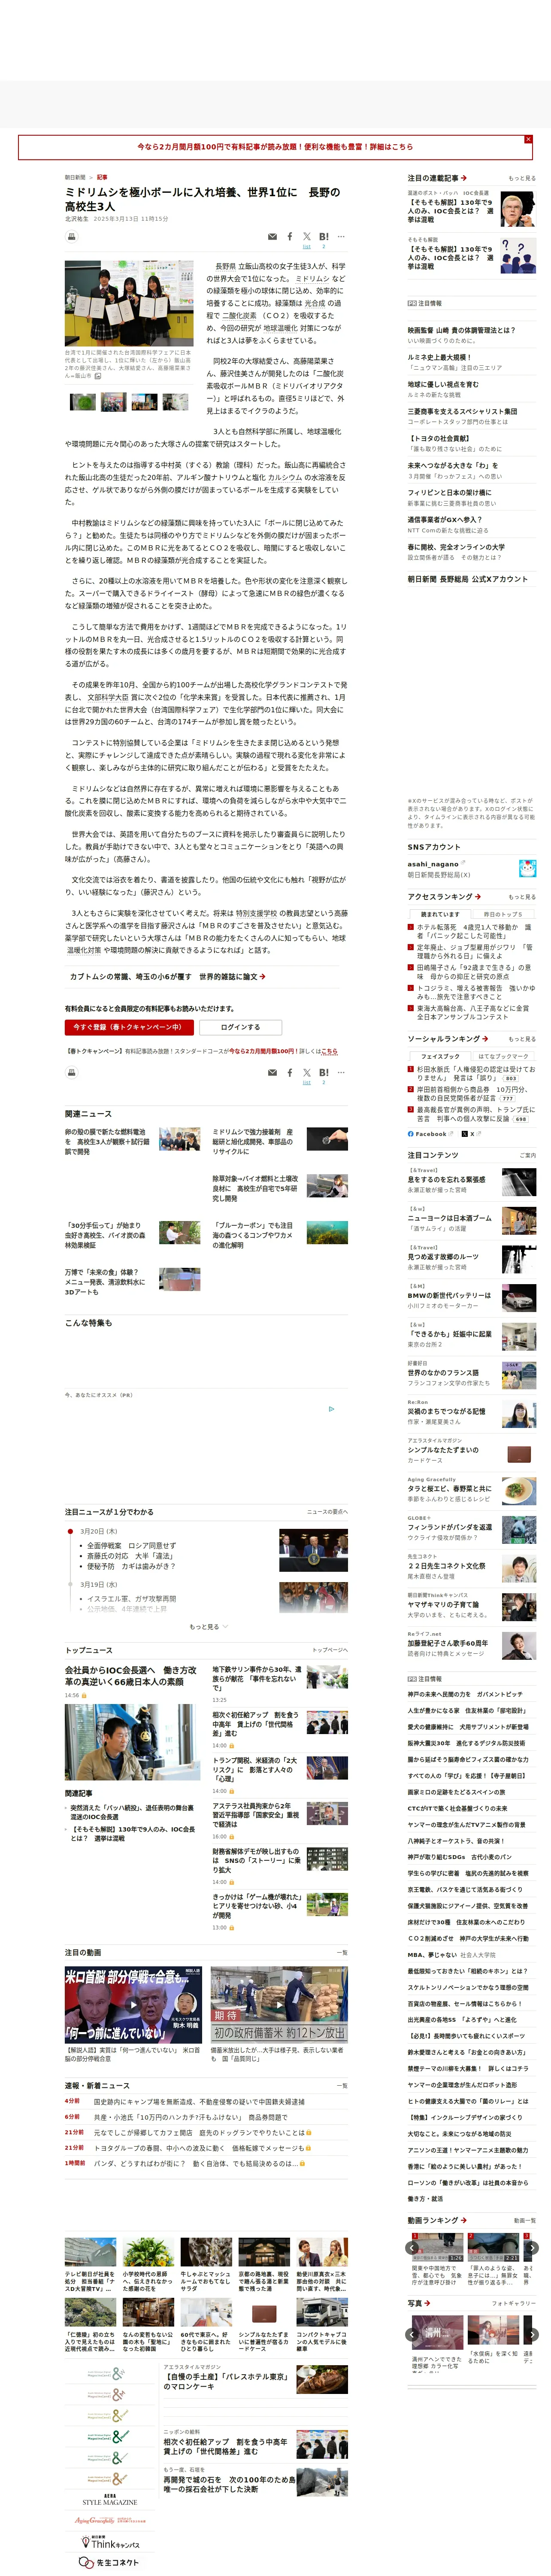Share article on Facebook icon below headline

coord(290,237)
